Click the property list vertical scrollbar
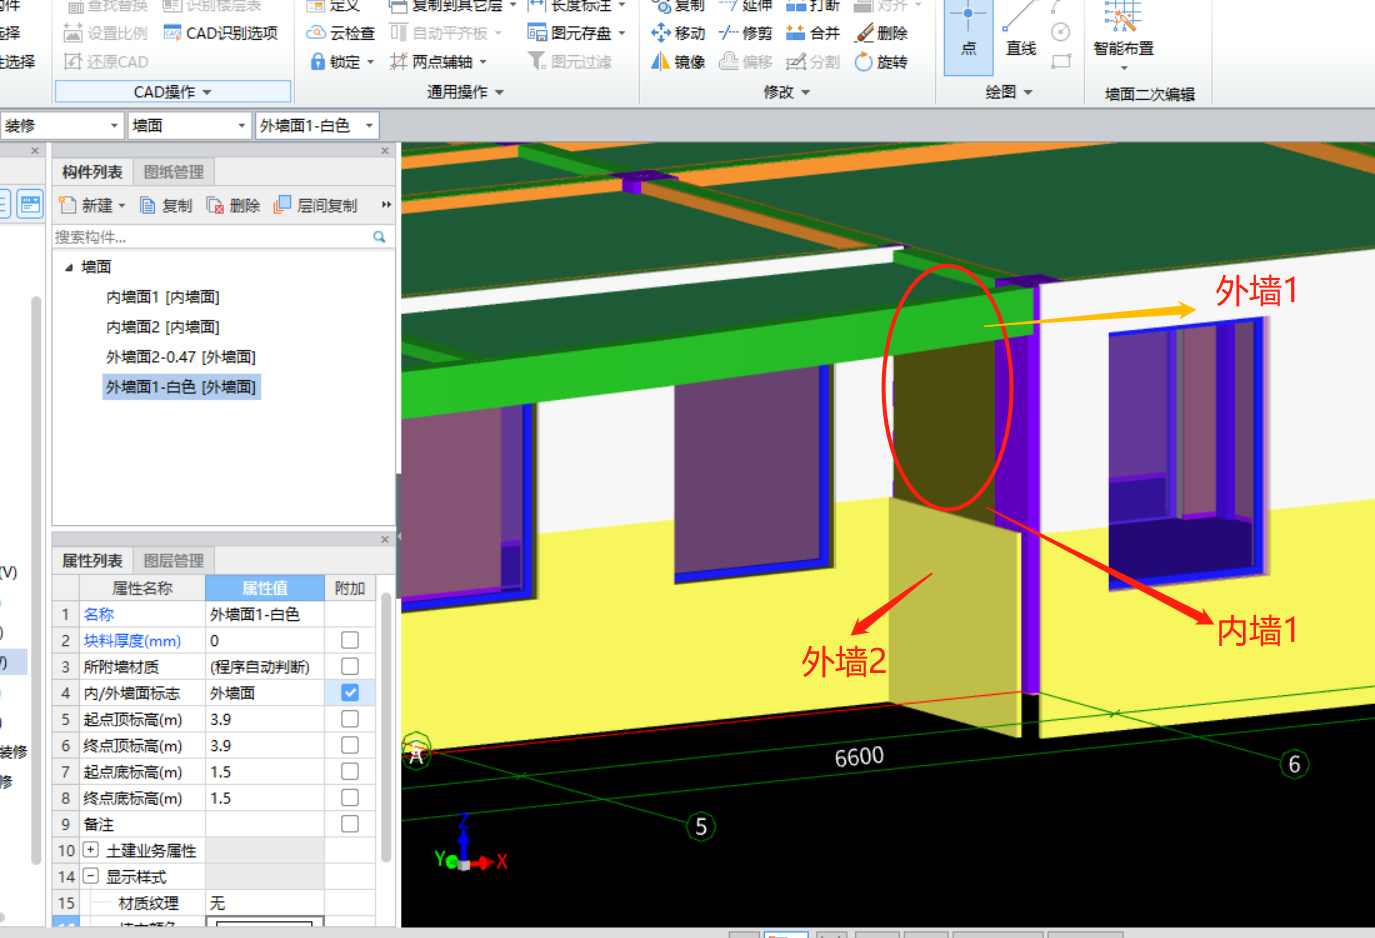 (386, 727)
